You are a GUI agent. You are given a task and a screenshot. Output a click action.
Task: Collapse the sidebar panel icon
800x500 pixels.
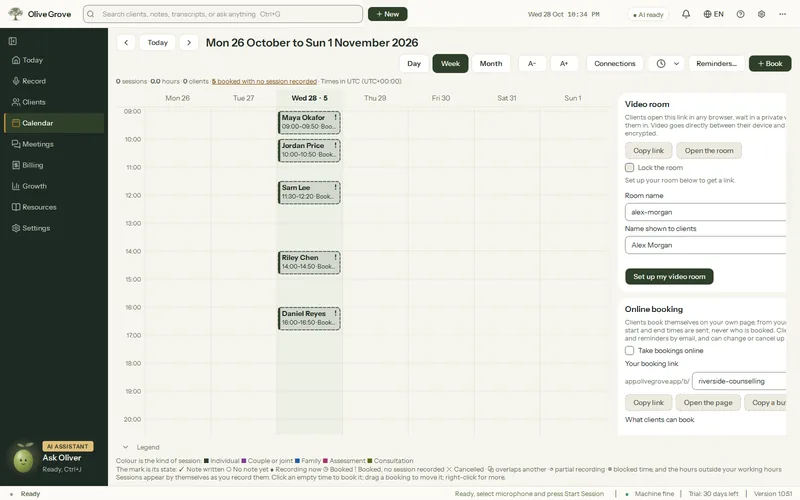(x=13, y=41)
